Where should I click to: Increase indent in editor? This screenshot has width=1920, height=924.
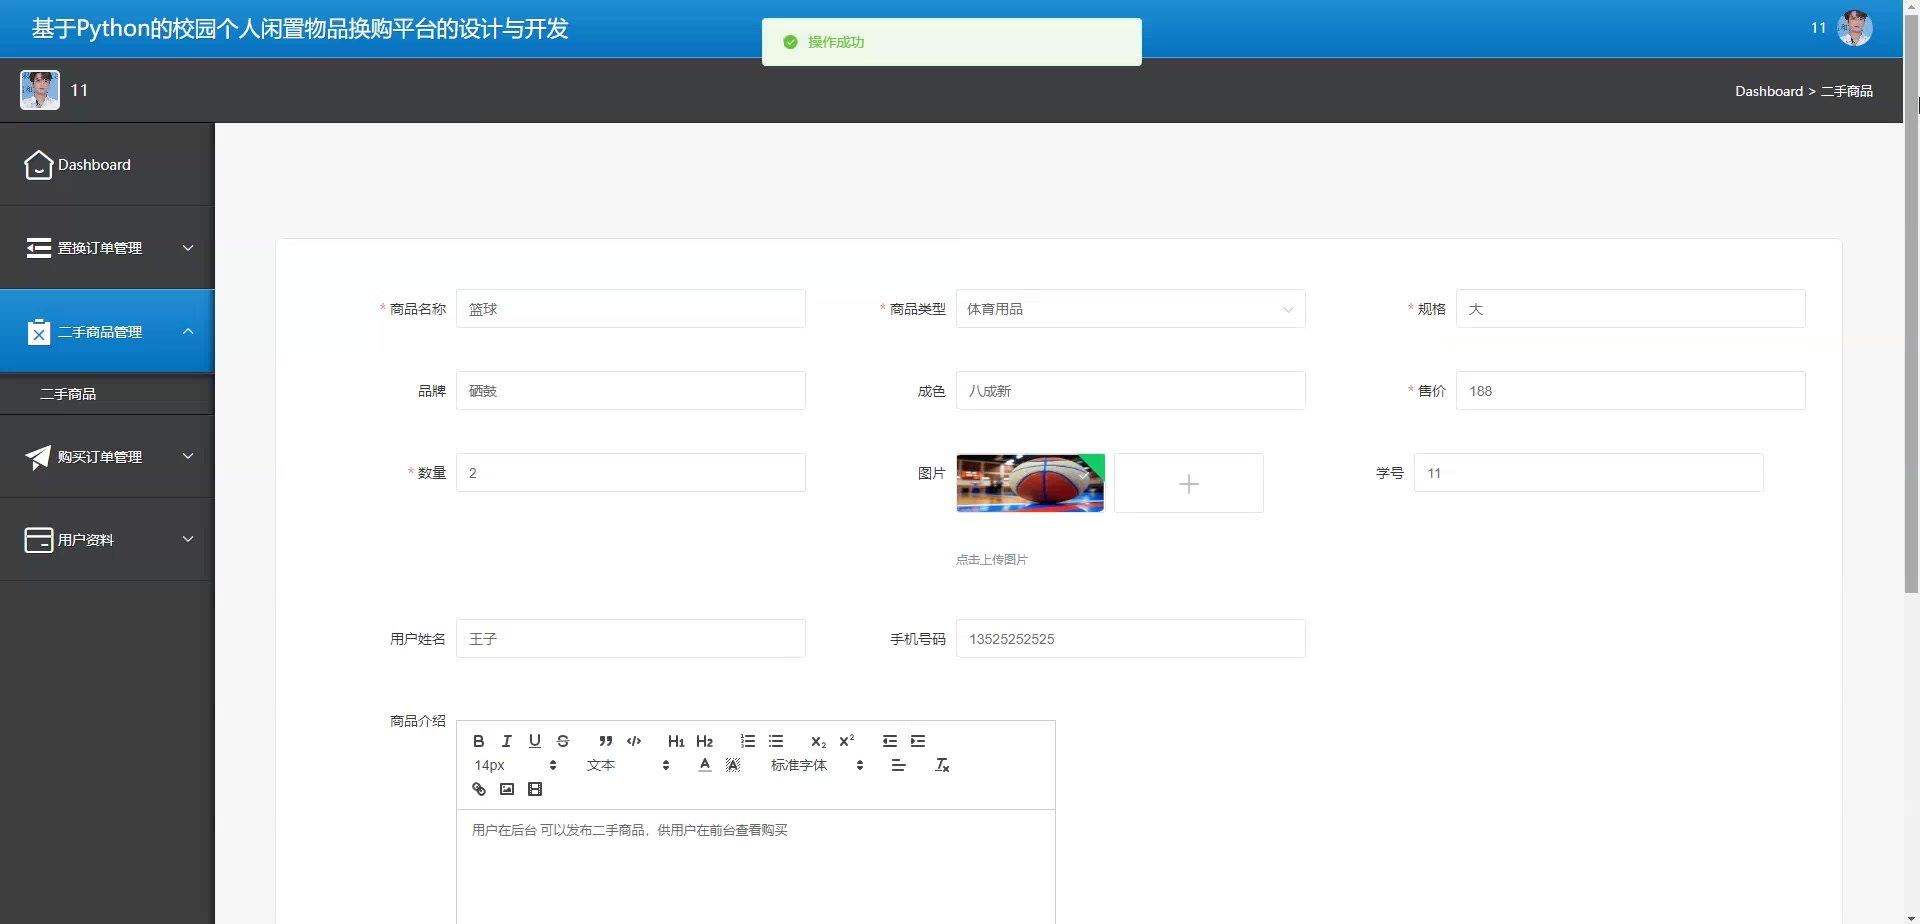point(917,741)
